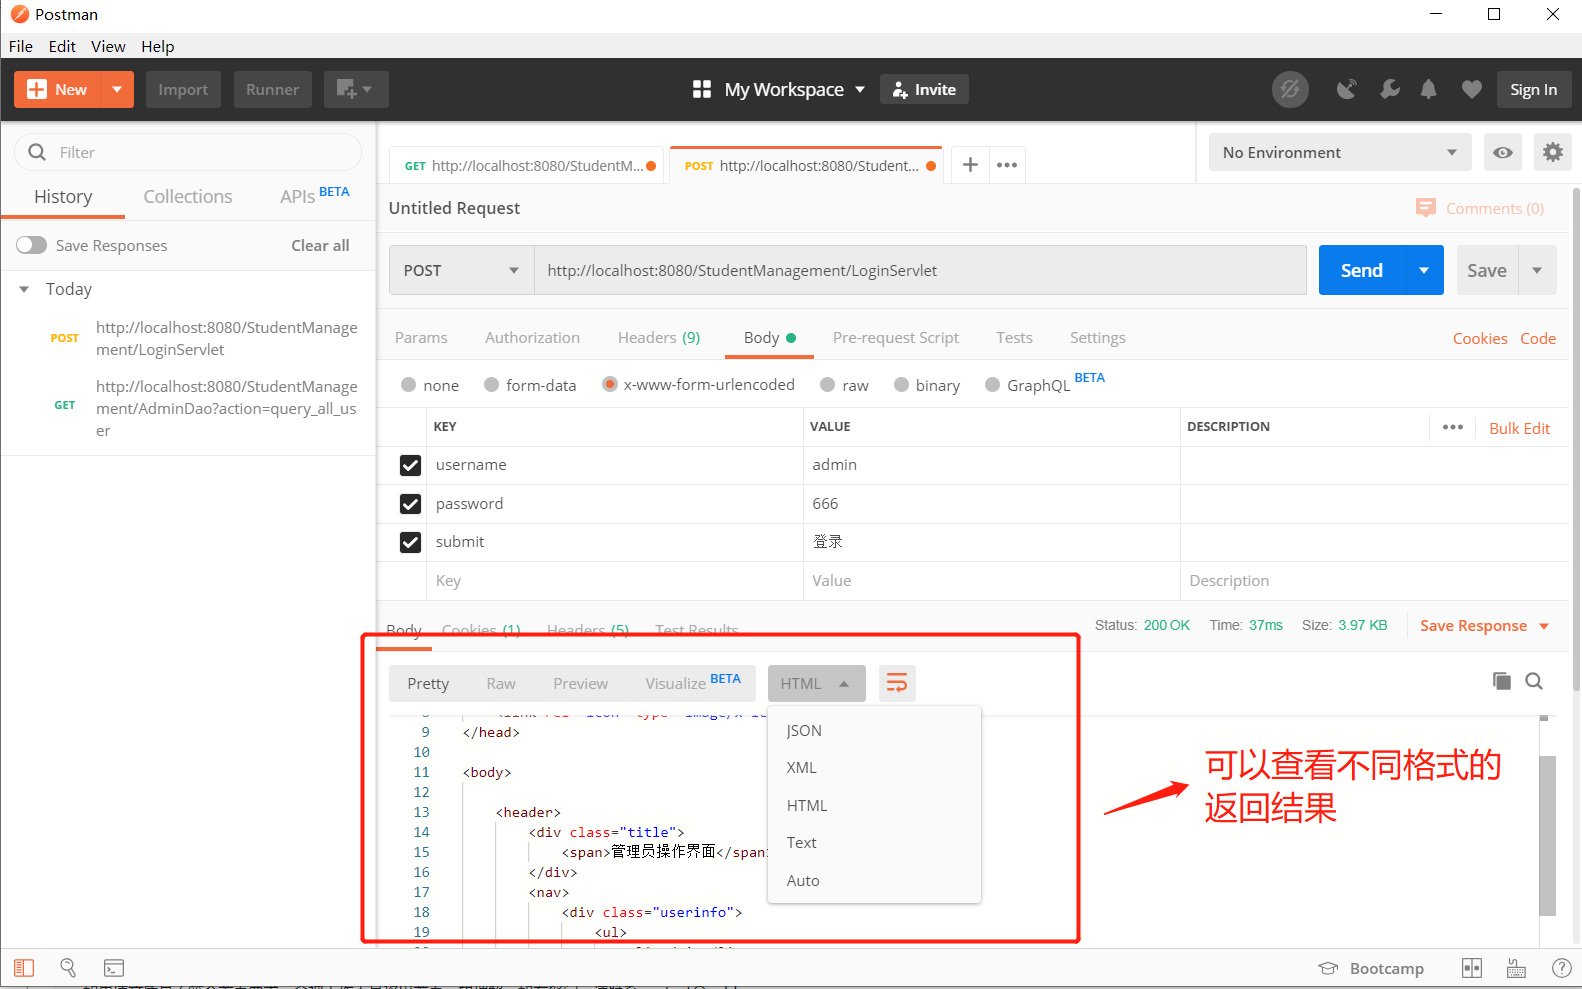Viewport: 1582px width, 989px height.
Task: Open Find and Replace in status bar
Action: pyautogui.click(x=68, y=967)
